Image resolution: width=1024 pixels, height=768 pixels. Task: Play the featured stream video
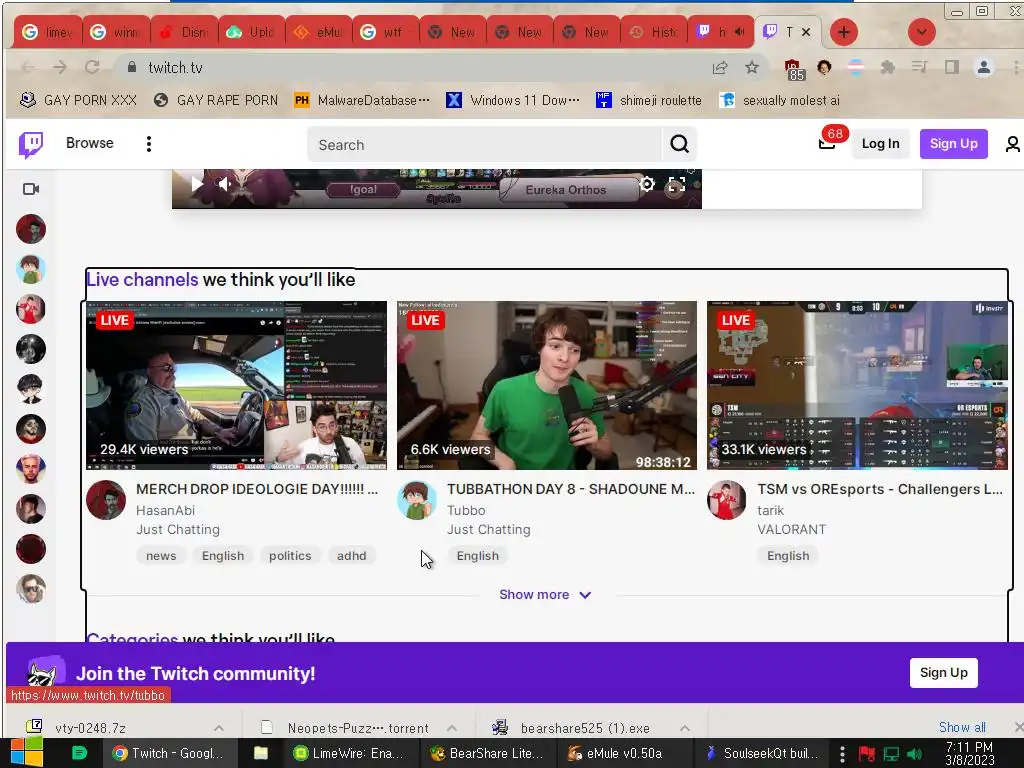tap(197, 184)
